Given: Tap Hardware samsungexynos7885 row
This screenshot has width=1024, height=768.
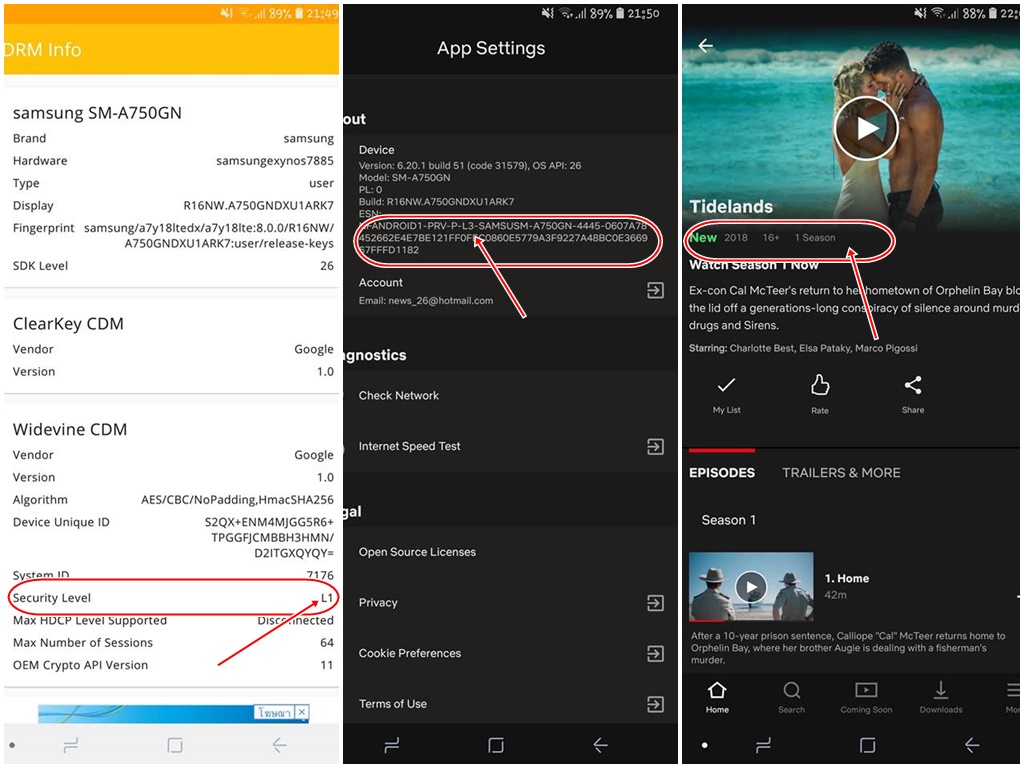Looking at the screenshot, I should click(173, 161).
